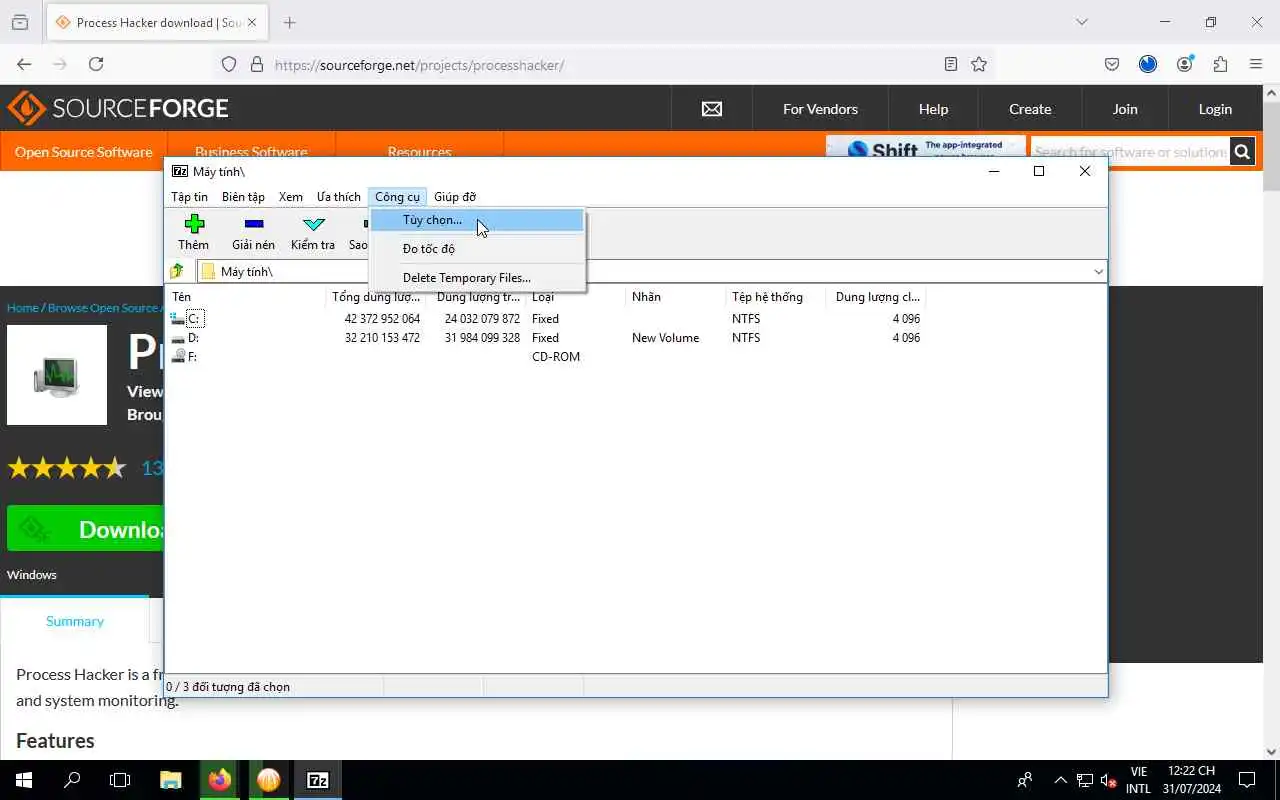This screenshot has height=800, width=1280.
Task: Click the browser back arrow
Action: tap(24, 64)
